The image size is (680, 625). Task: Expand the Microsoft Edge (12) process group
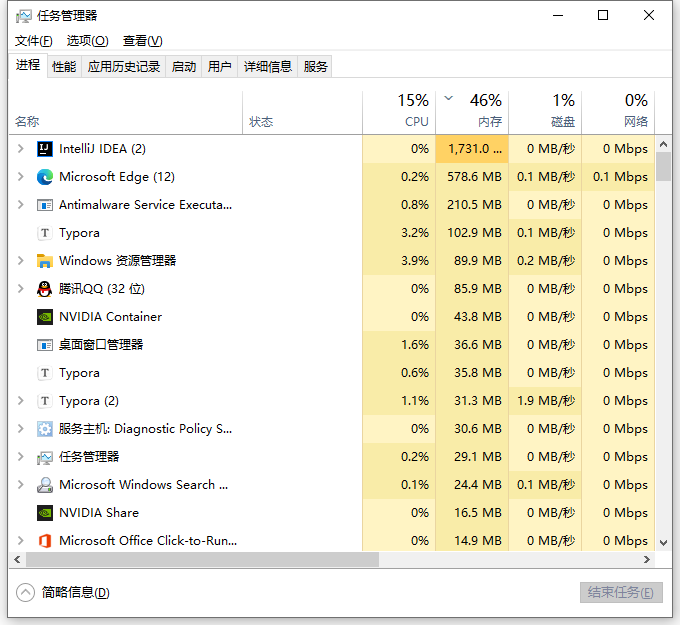(20, 177)
